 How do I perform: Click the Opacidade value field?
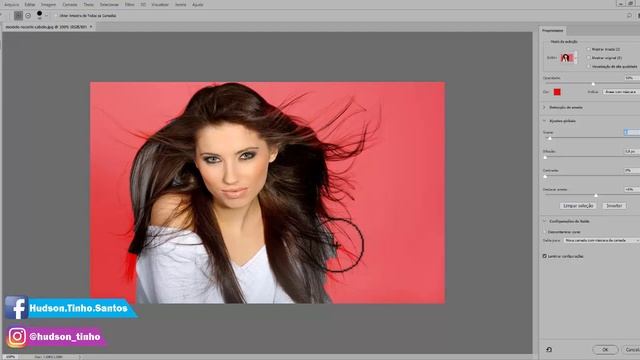click(631, 78)
